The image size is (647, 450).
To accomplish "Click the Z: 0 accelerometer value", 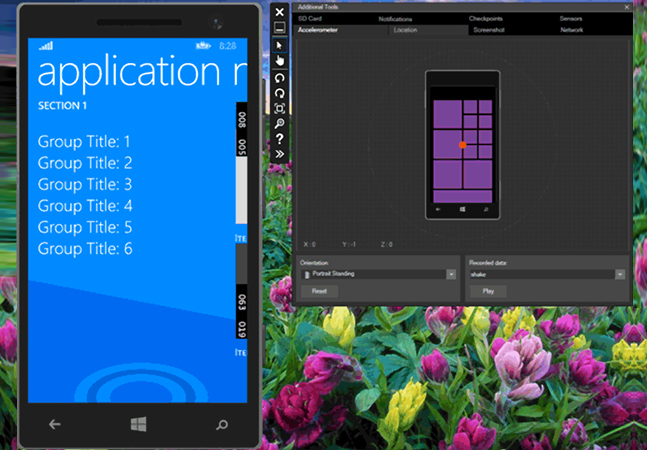I will [387, 245].
